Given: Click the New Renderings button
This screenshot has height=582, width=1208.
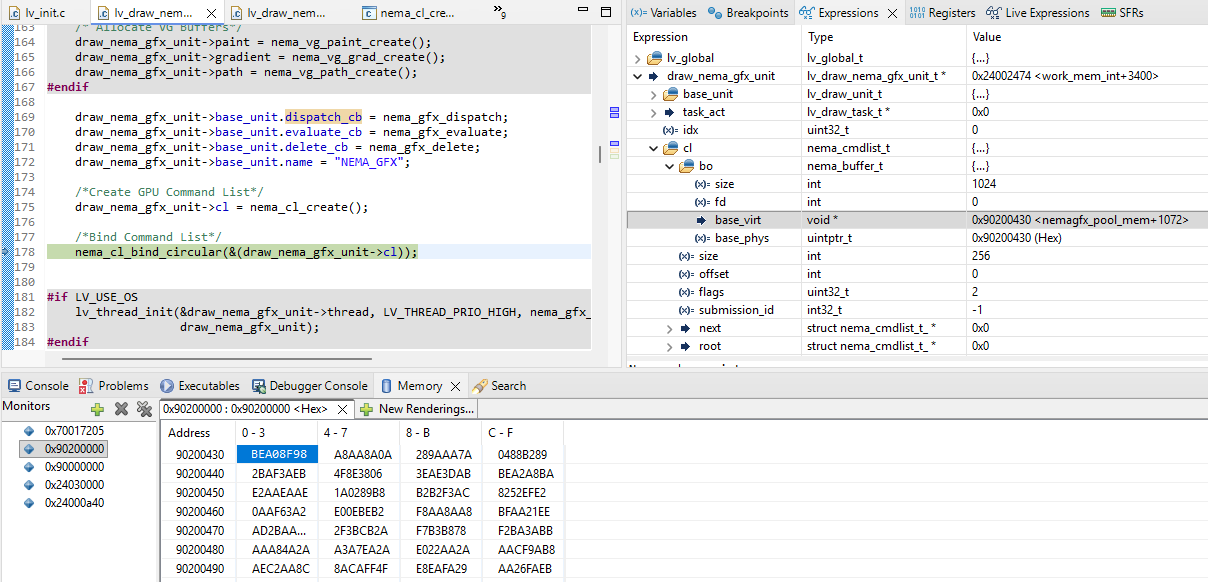Looking at the screenshot, I should [417, 409].
